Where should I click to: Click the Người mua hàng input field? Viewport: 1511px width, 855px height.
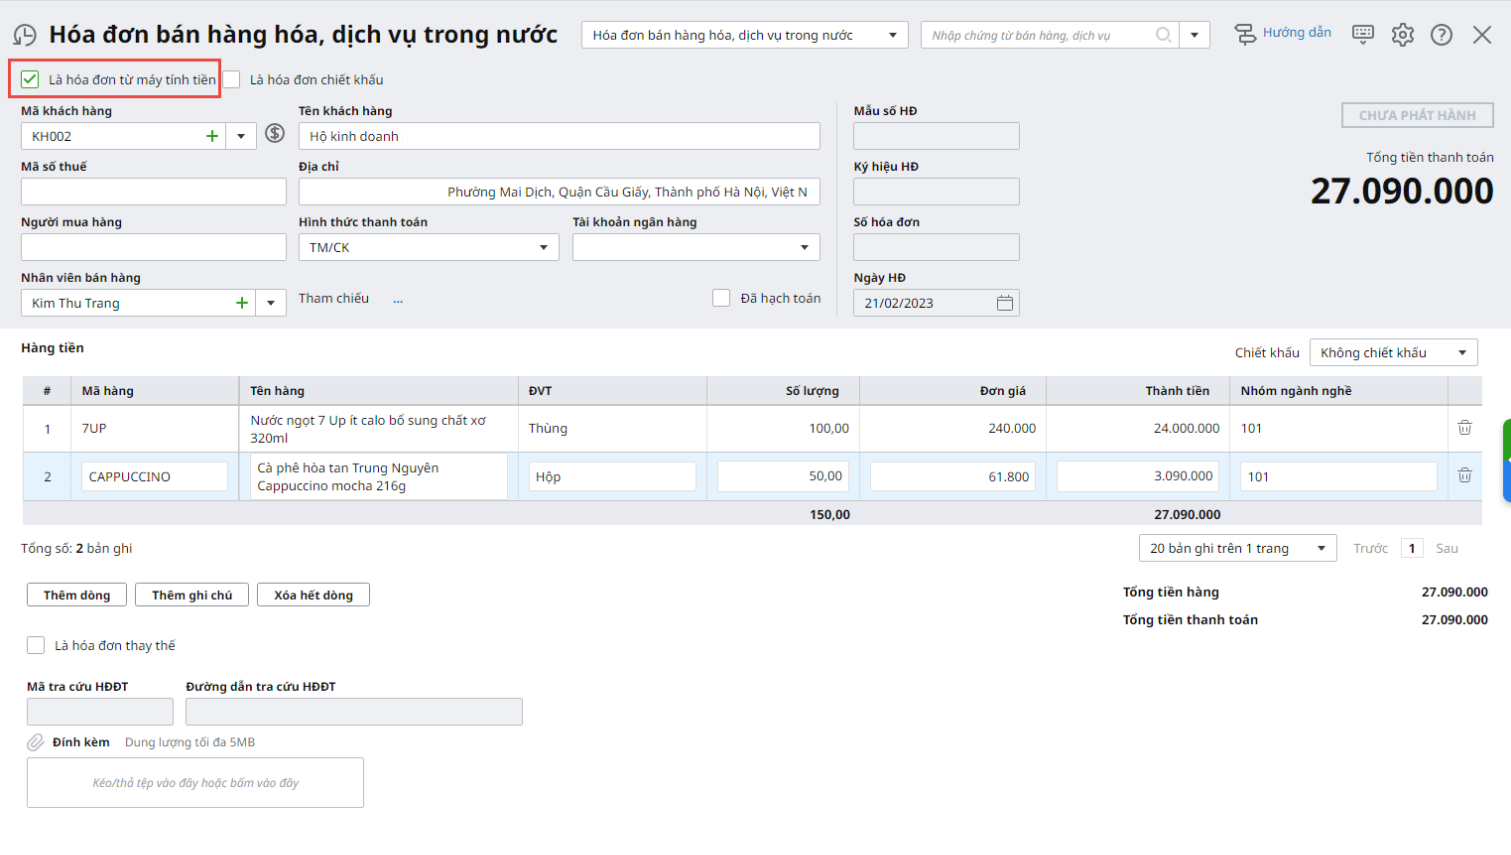tap(154, 247)
